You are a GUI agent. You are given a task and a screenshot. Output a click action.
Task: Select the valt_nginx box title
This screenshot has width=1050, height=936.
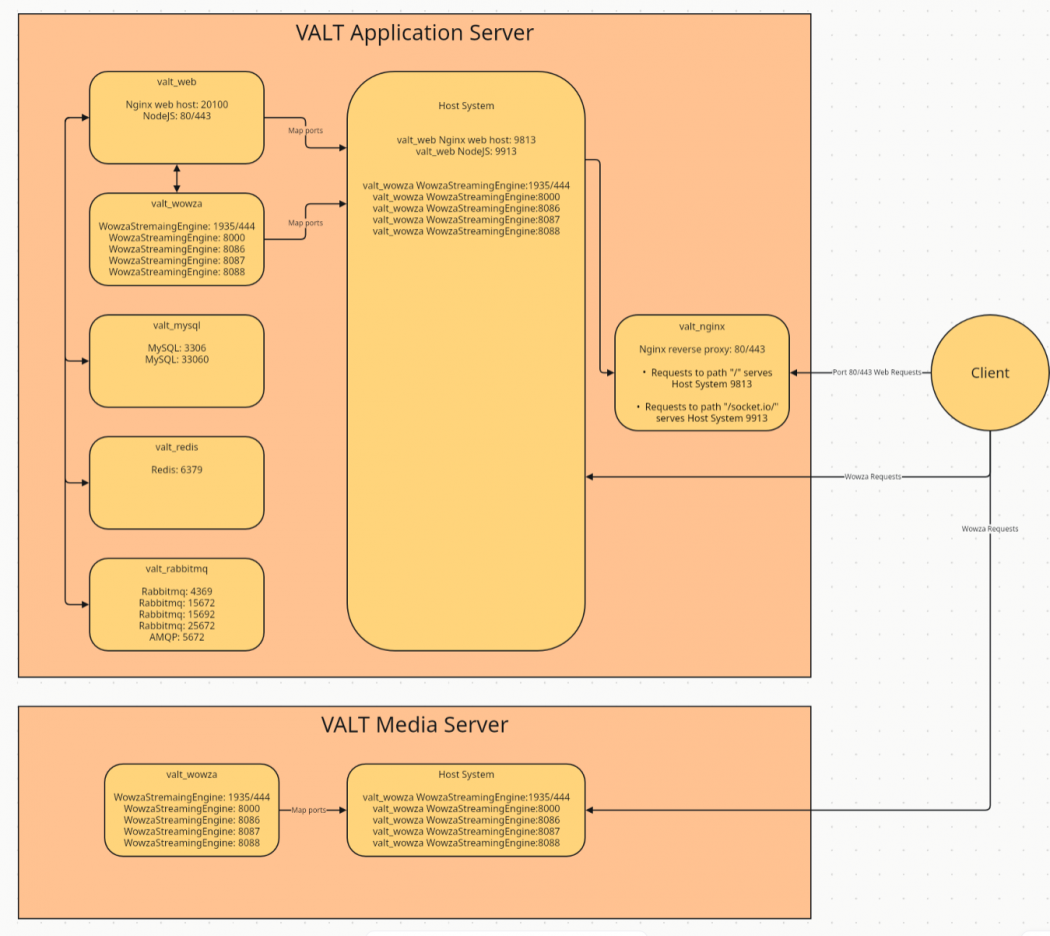point(702,327)
